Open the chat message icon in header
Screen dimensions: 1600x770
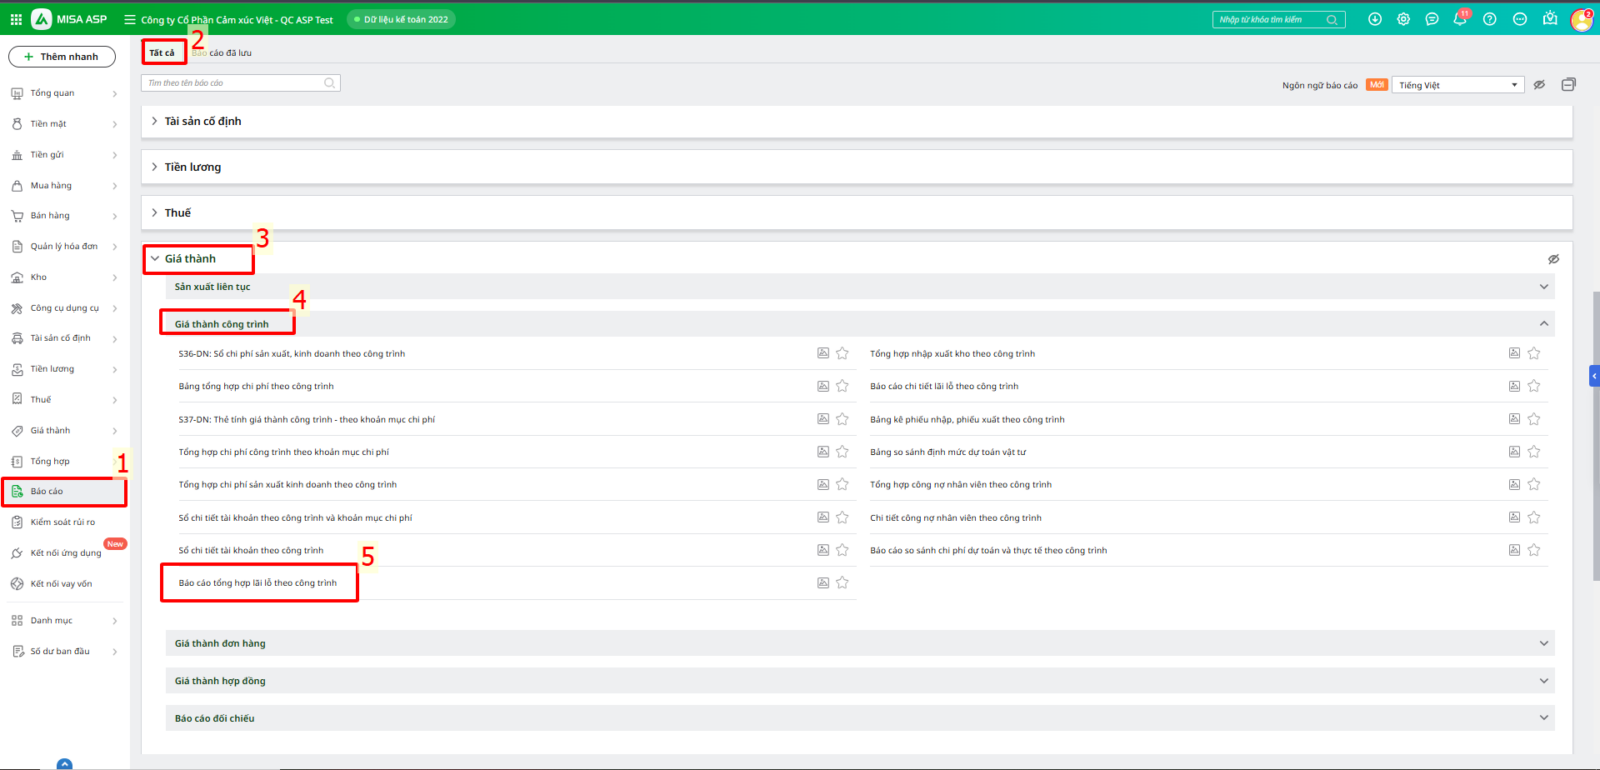click(1432, 19)
